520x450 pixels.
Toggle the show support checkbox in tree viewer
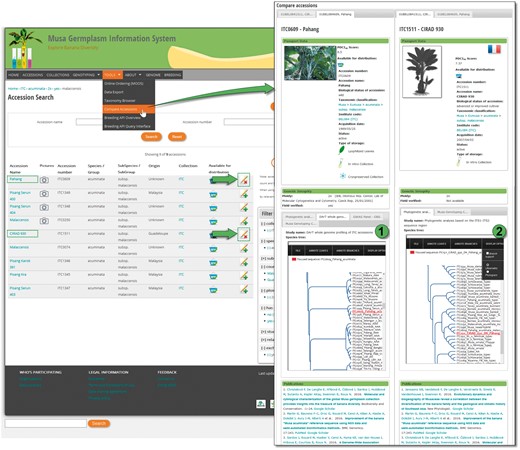click(x=487, y=253)
